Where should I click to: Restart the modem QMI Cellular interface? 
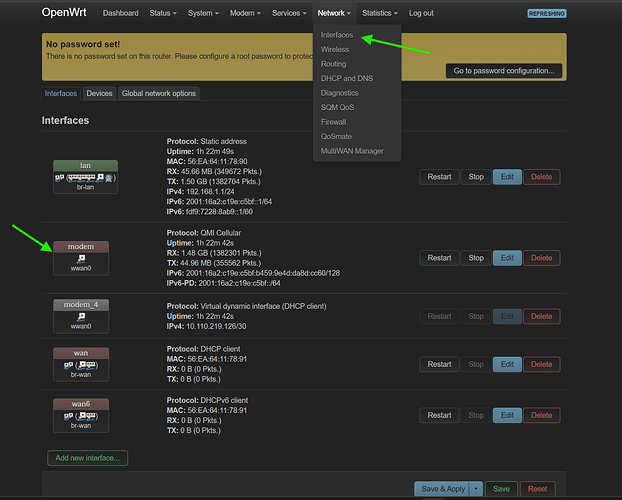[439, 258]
